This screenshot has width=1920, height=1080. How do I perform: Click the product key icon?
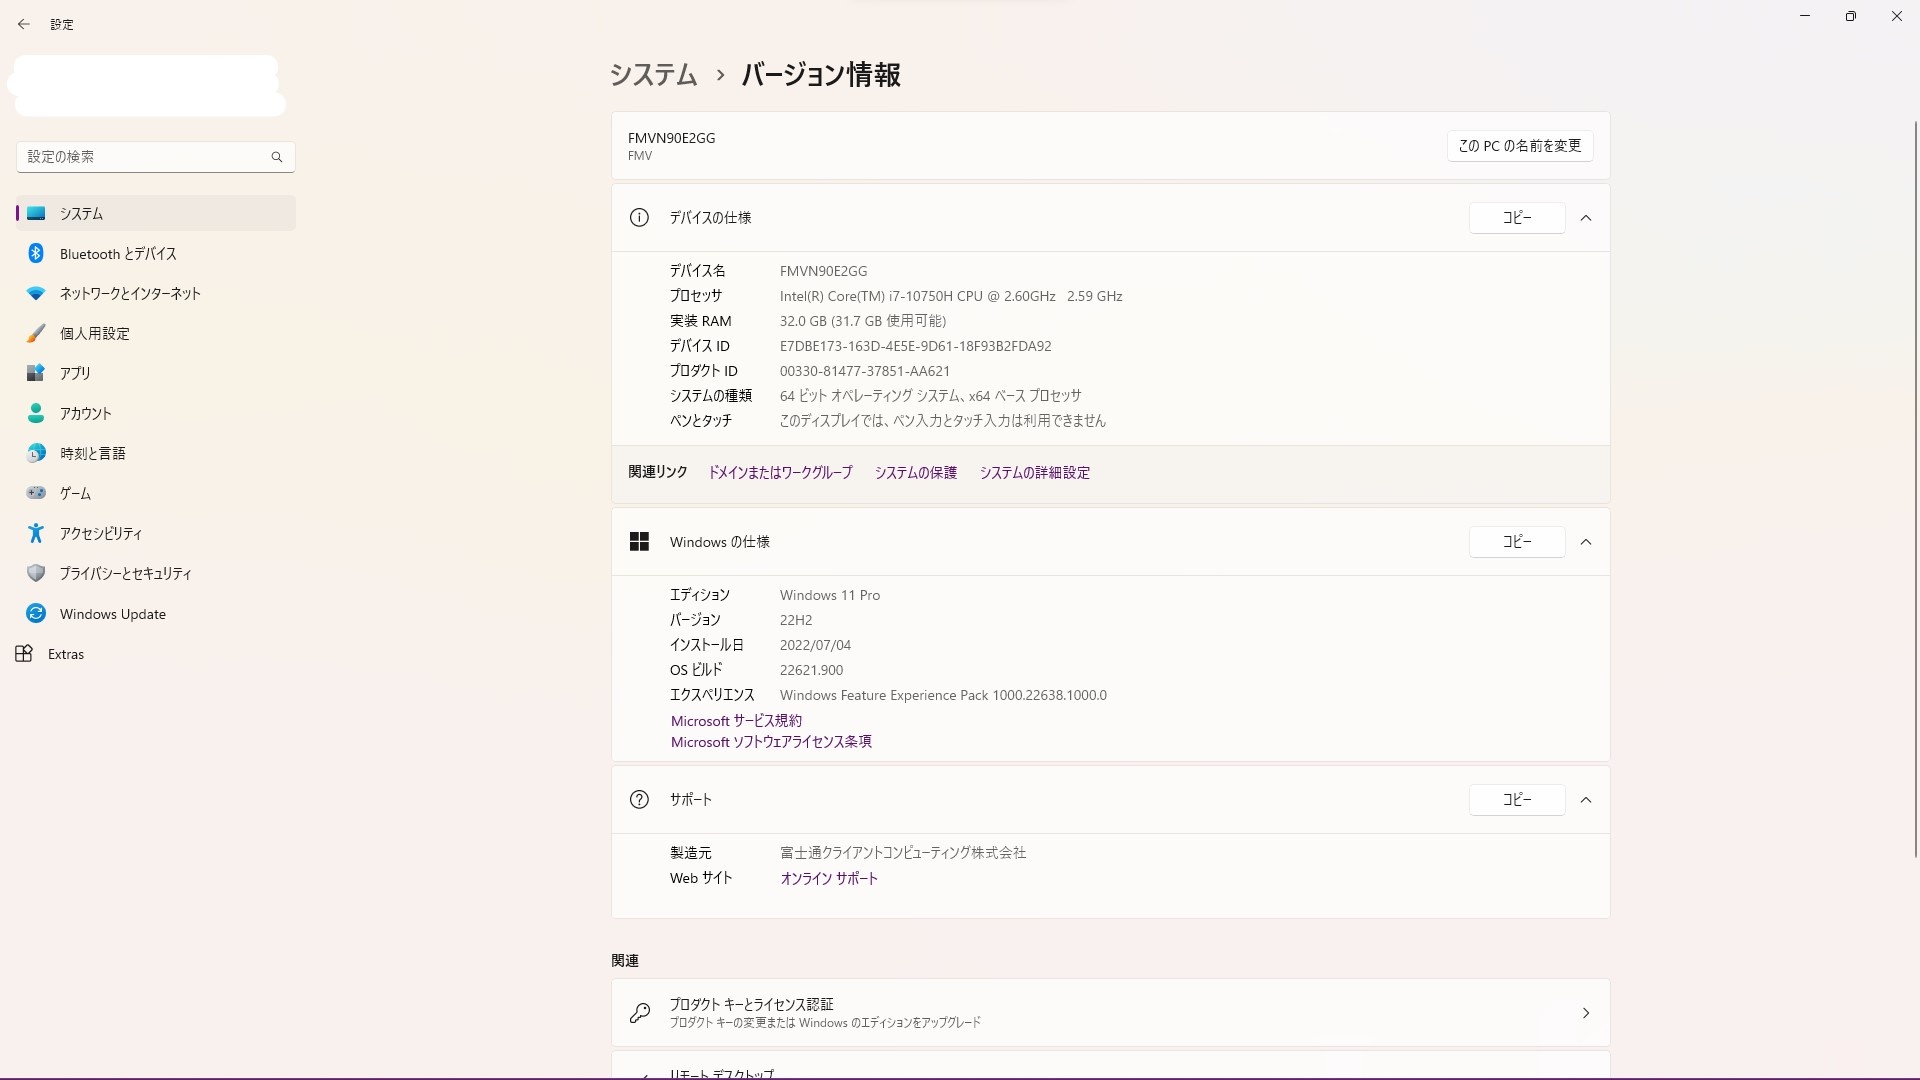[640, 1013]
